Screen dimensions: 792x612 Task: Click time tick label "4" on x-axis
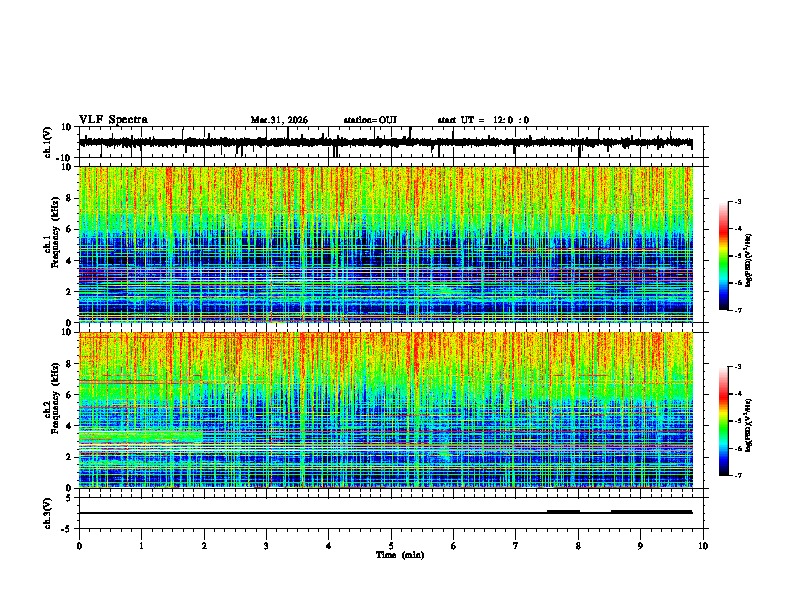pos(329,546)
